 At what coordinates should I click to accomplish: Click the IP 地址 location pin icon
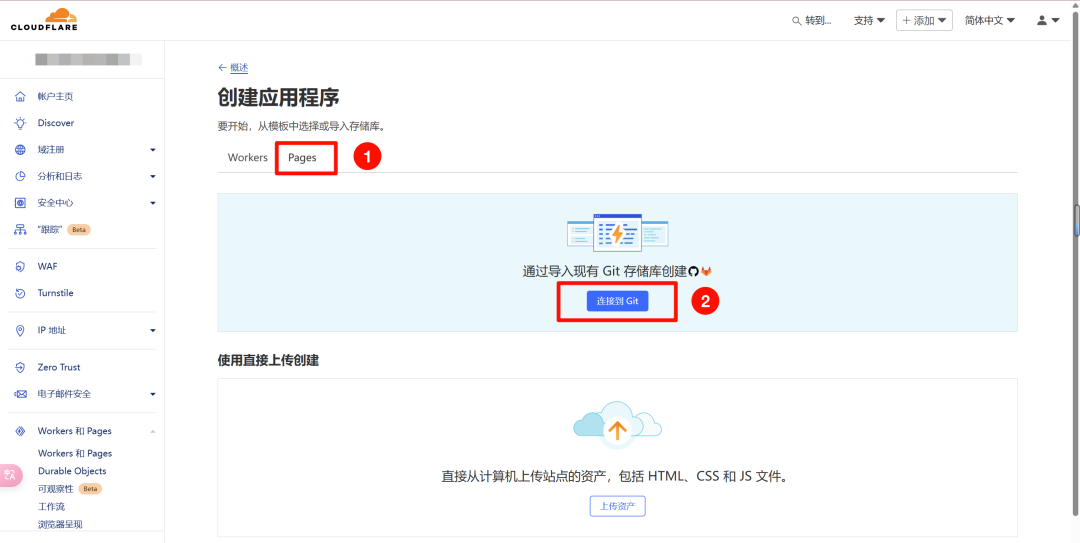click(21, 331)
